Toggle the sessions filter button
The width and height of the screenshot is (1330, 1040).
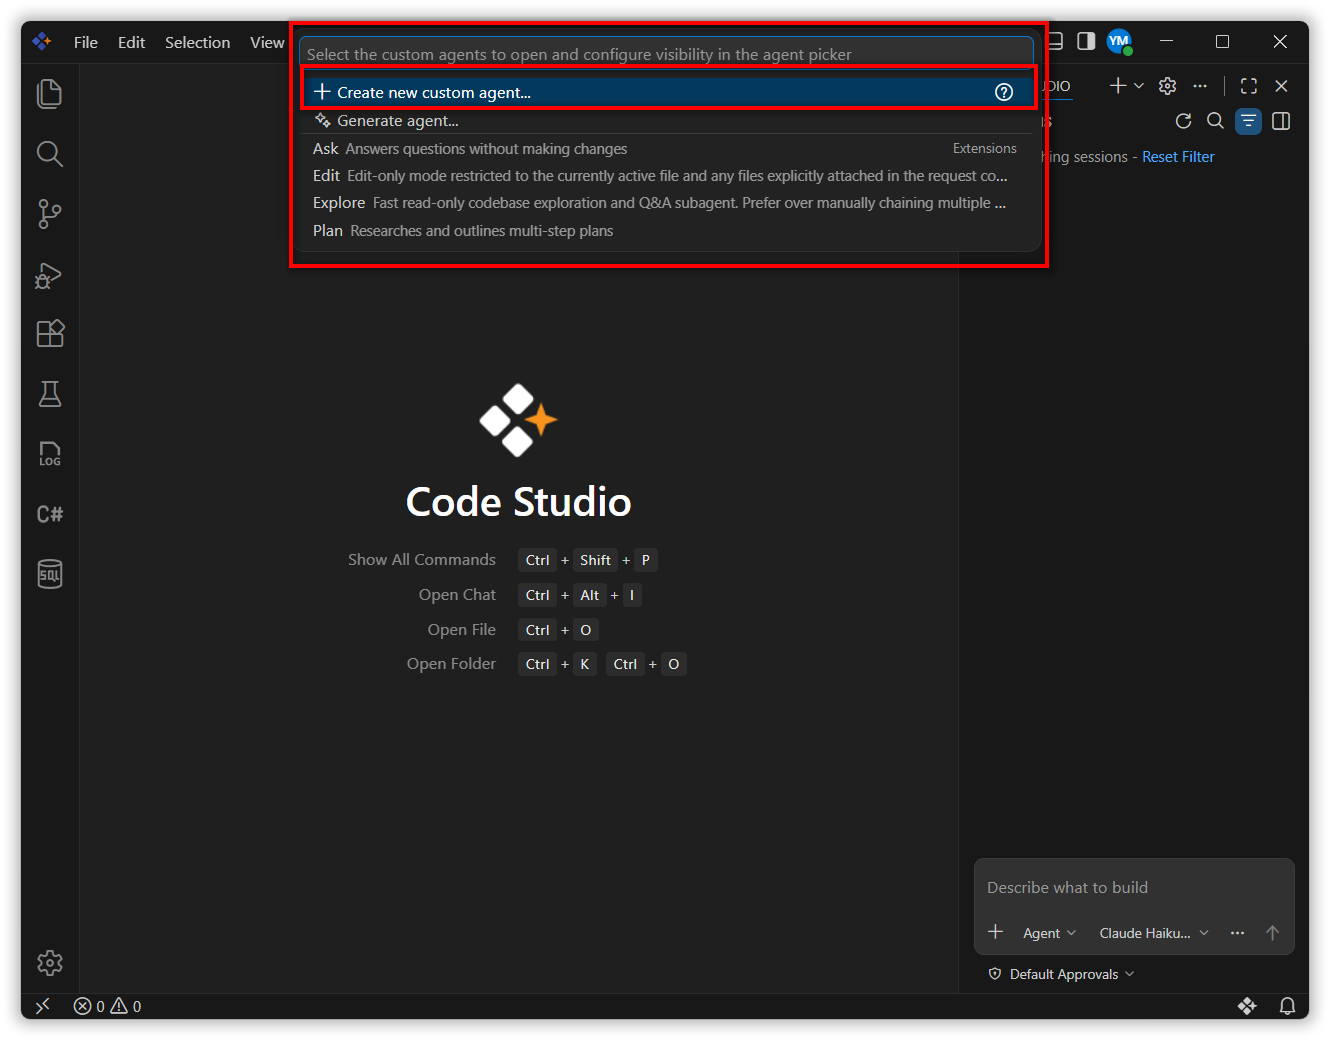tap(1248, 121)
